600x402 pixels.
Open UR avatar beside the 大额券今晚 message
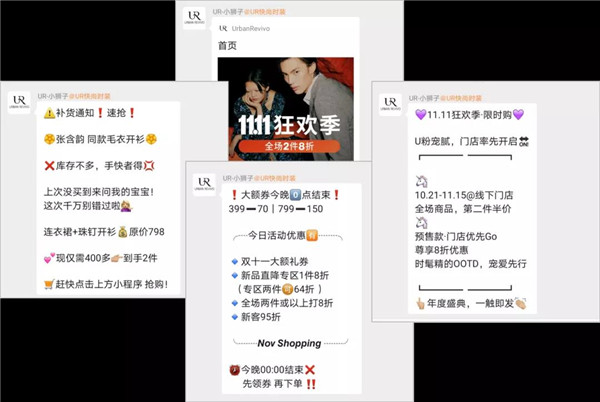click(x=204, y=184)
